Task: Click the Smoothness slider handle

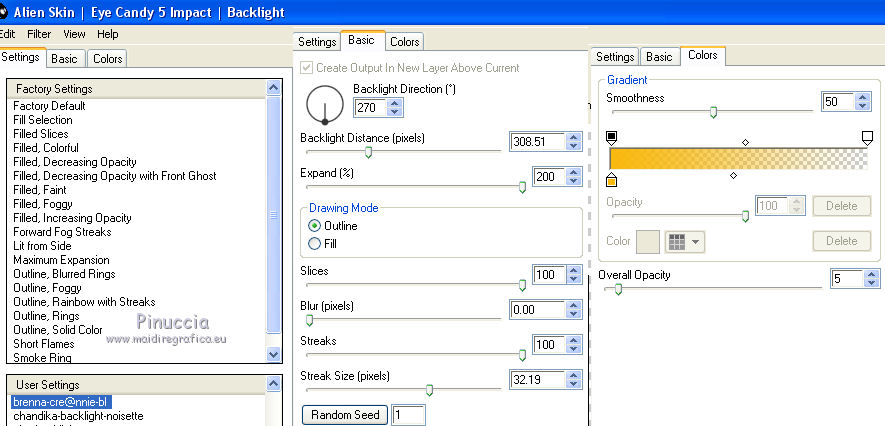Action: [x=713, y=112]
